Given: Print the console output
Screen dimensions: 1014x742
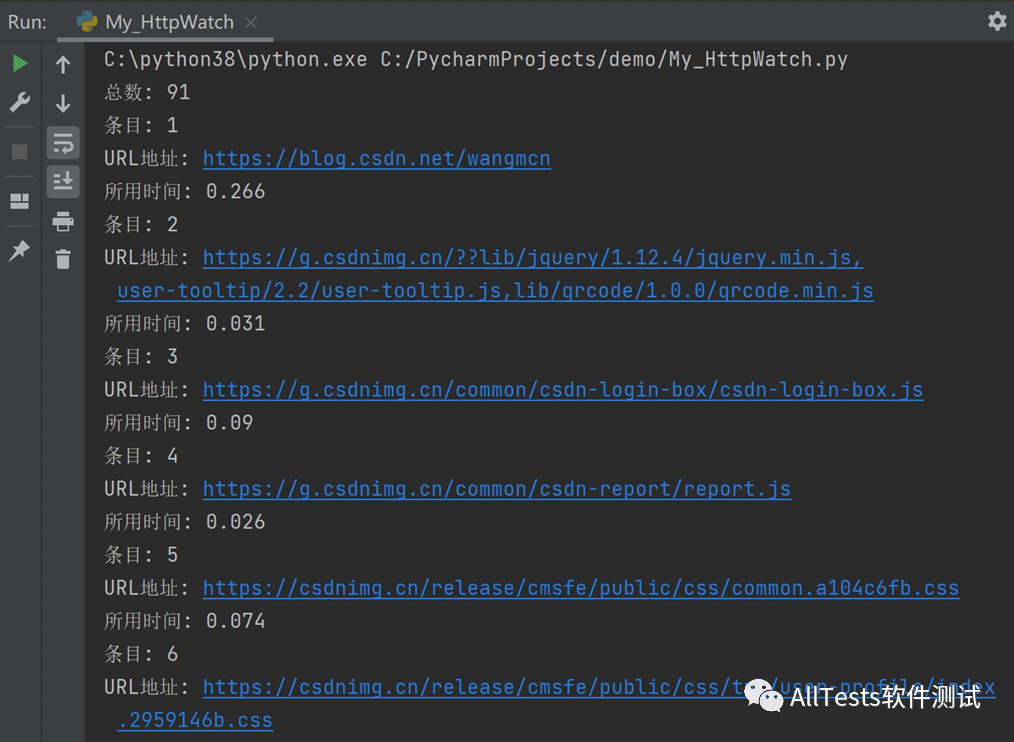Looking at the screenshot, I should coord(63,221).
